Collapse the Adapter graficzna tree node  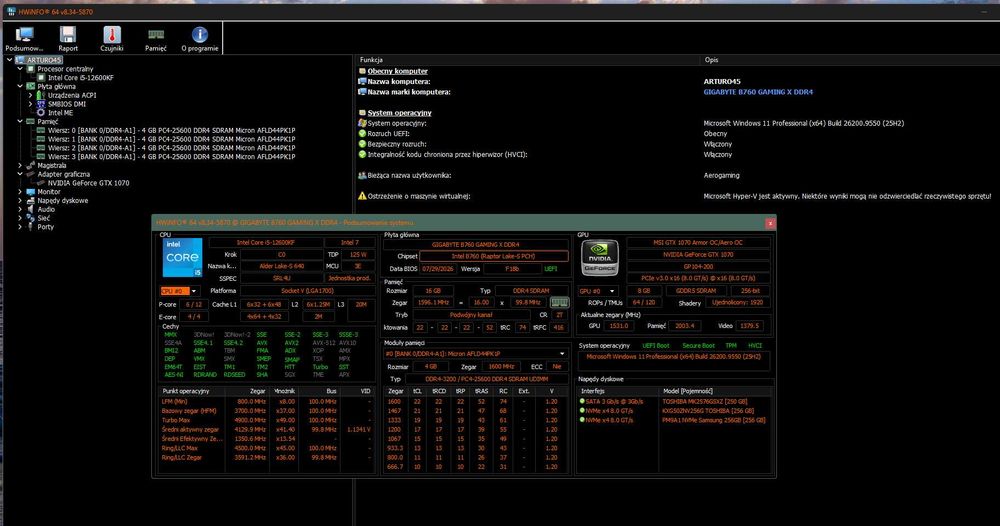click(x=20, y=174)
